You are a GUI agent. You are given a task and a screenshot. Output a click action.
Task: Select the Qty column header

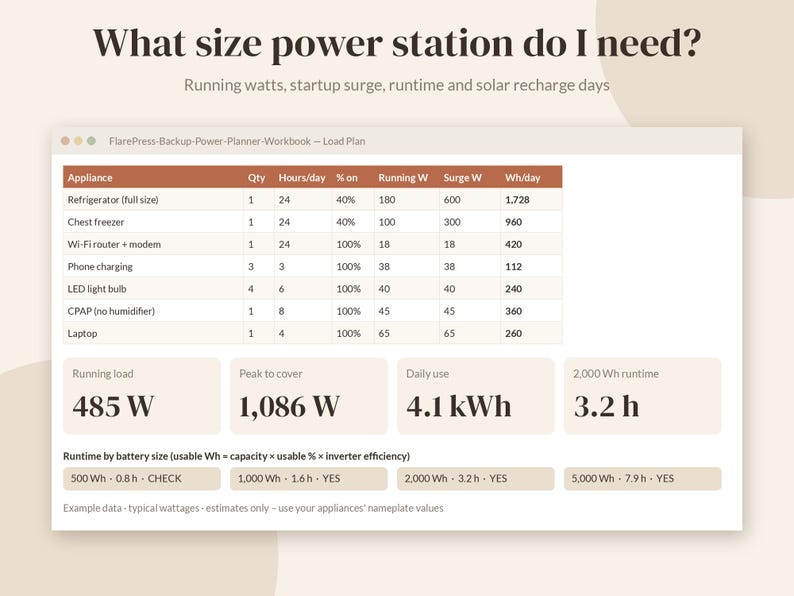pos(259,177)
